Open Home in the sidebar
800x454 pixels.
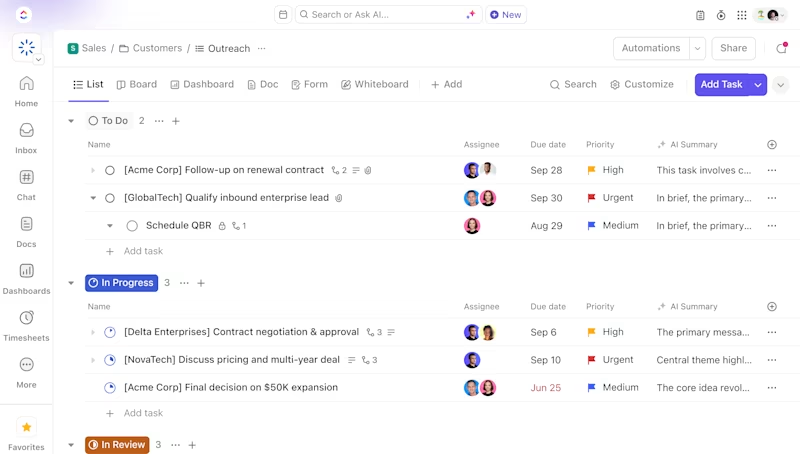[26, 91]
